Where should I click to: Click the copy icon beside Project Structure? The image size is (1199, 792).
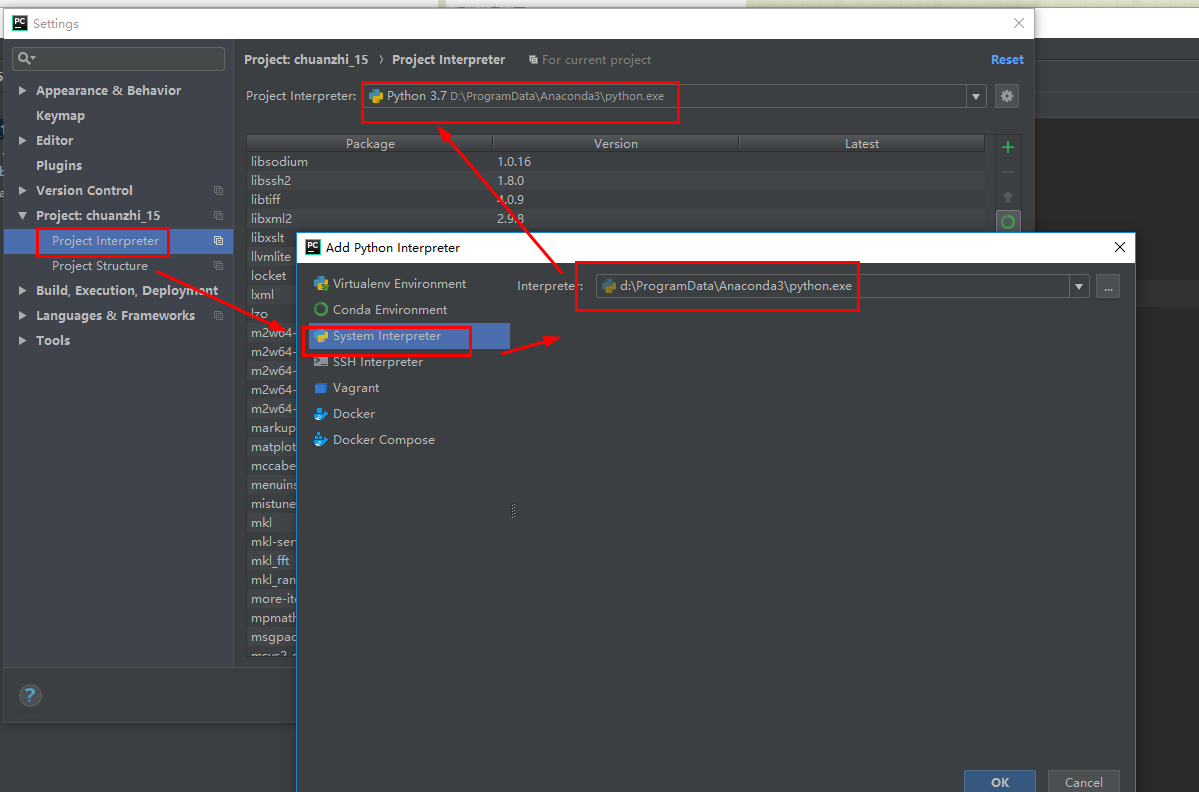(x=219, y=266)
